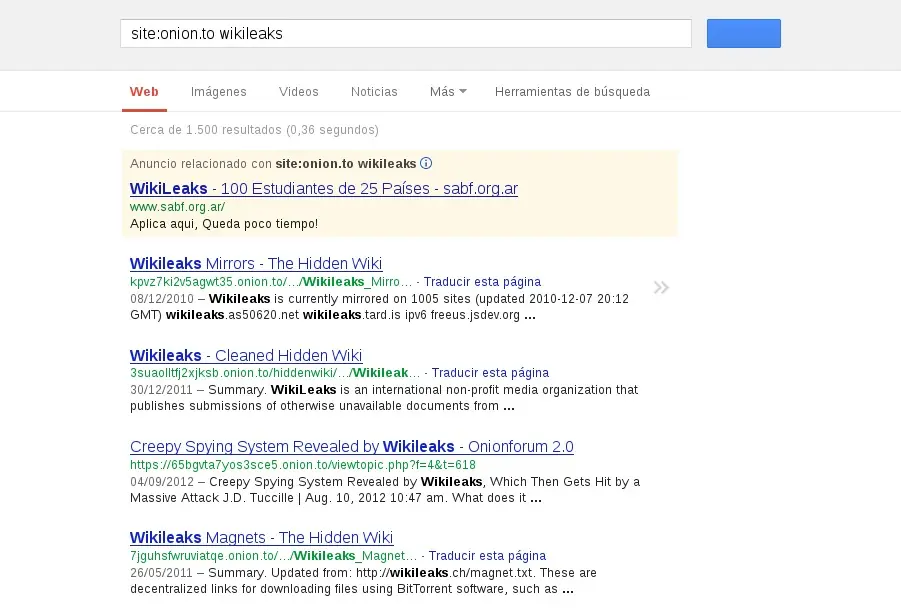The width and height of the screenshot is (901, 613).
Task: Click the preview arrows beside Wikileaks Mirrors result
Action: (661, 287)
